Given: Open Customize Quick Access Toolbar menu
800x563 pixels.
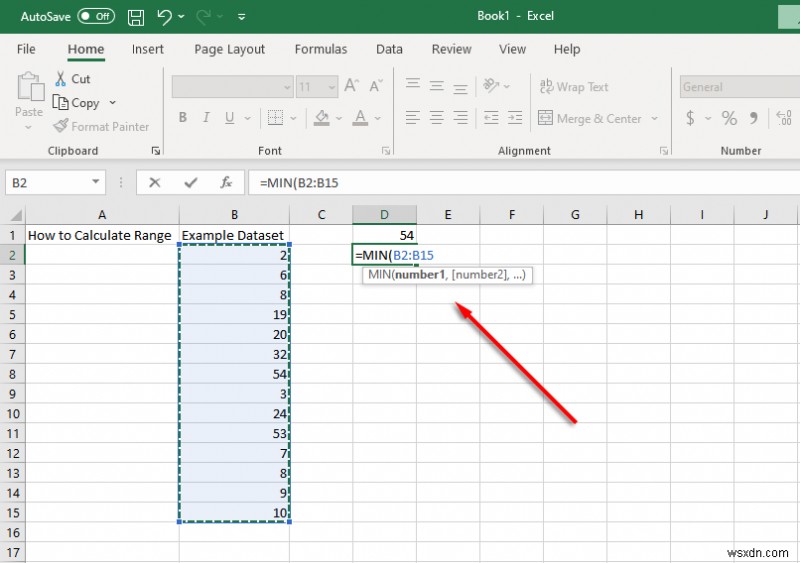Looking at the screenshot, I should pyautogui.click(x=241, y=17).
